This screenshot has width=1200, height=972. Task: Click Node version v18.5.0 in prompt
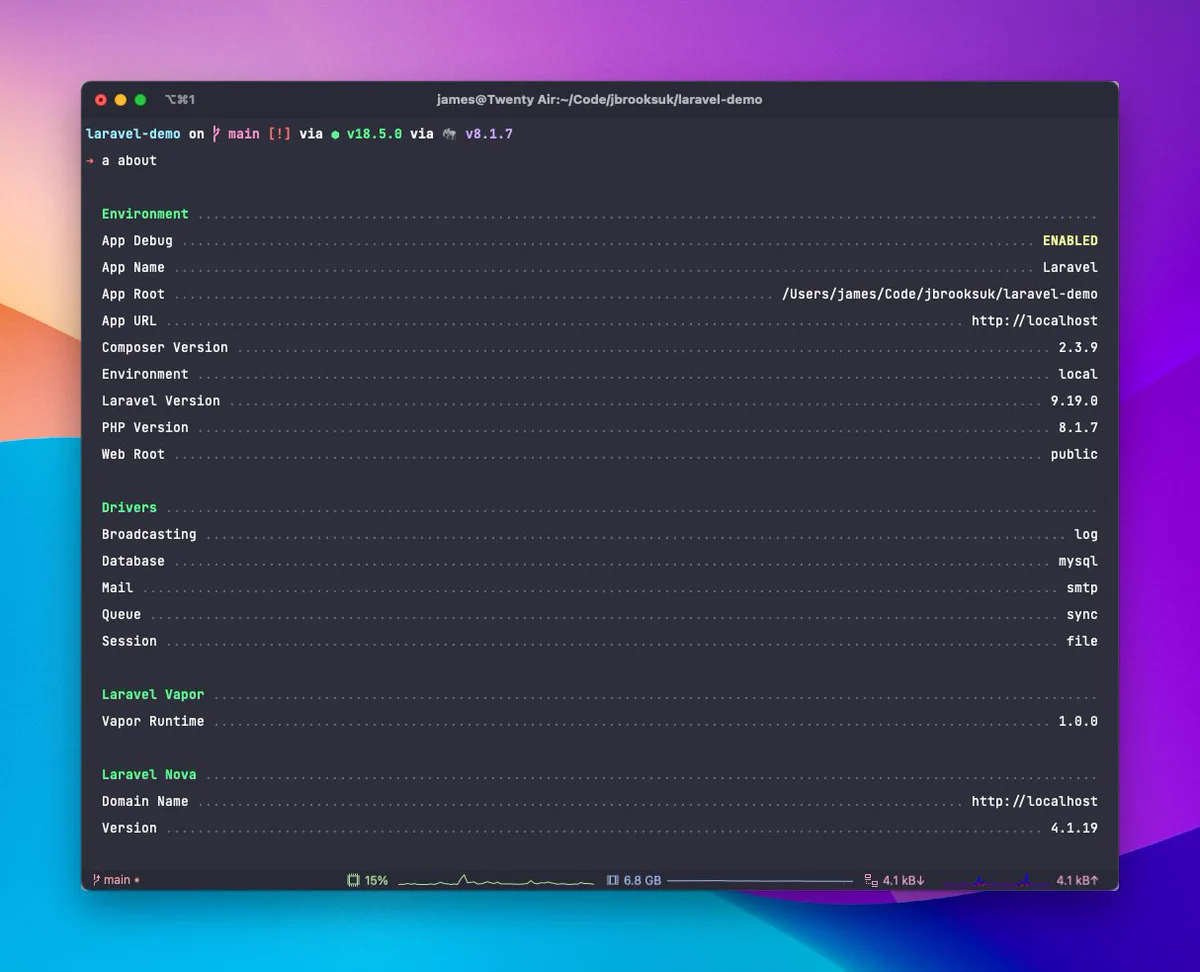point(374,133)
